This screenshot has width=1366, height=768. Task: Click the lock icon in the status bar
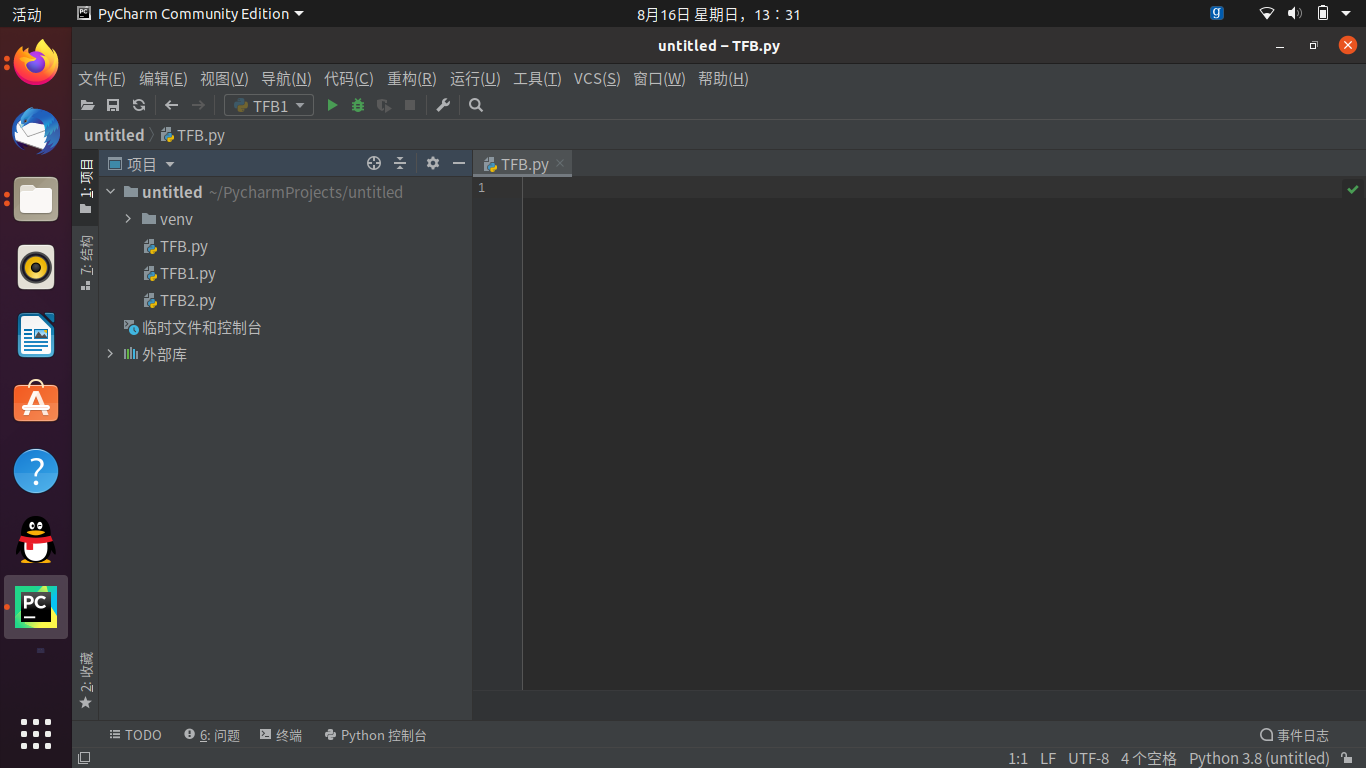(x=1349, y=758)
